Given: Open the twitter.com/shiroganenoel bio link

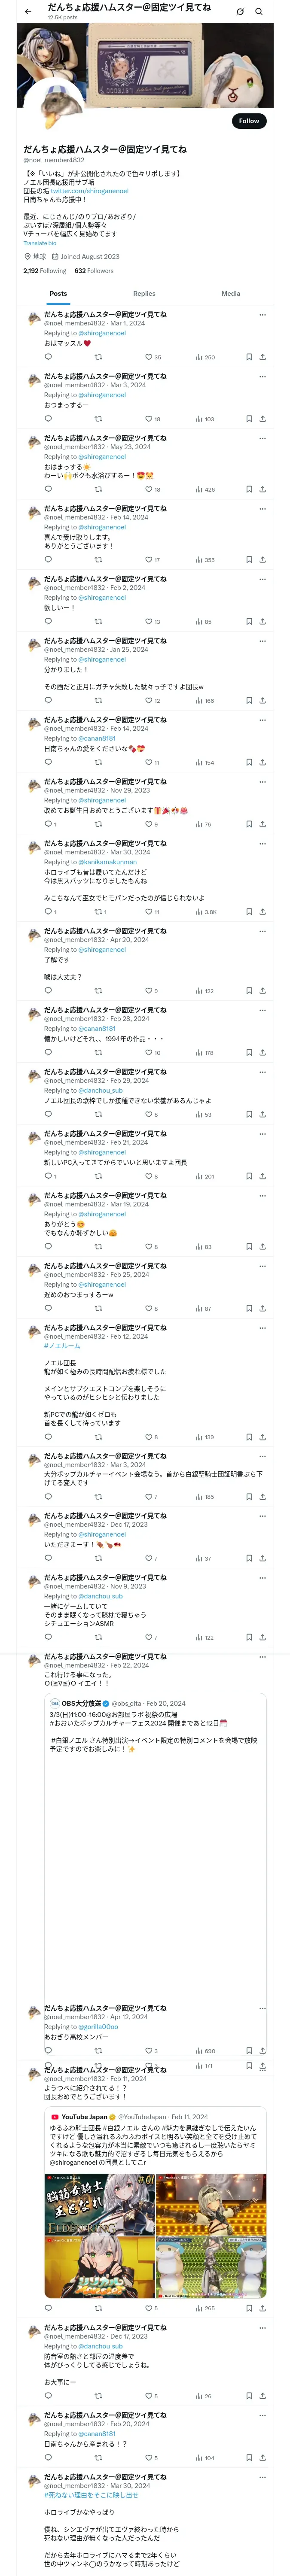Looking at the screenshot, I should [90, 191].
